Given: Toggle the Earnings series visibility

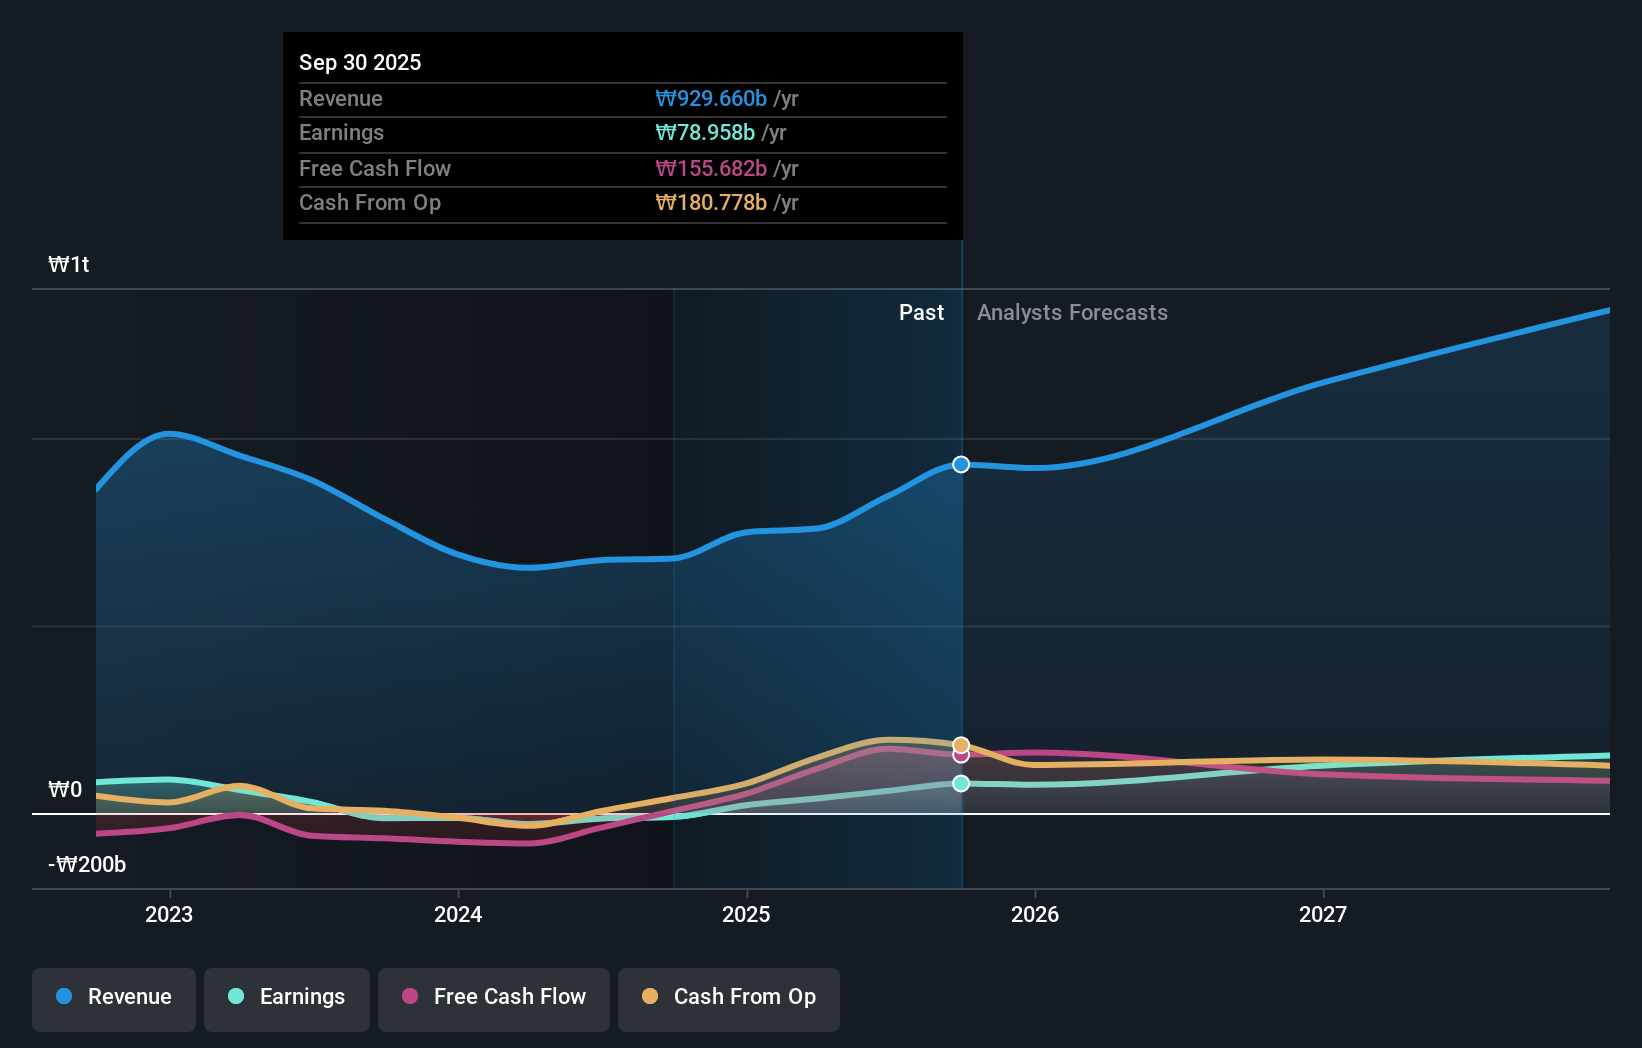Looking at the screenshot, I should pos(286,998).
